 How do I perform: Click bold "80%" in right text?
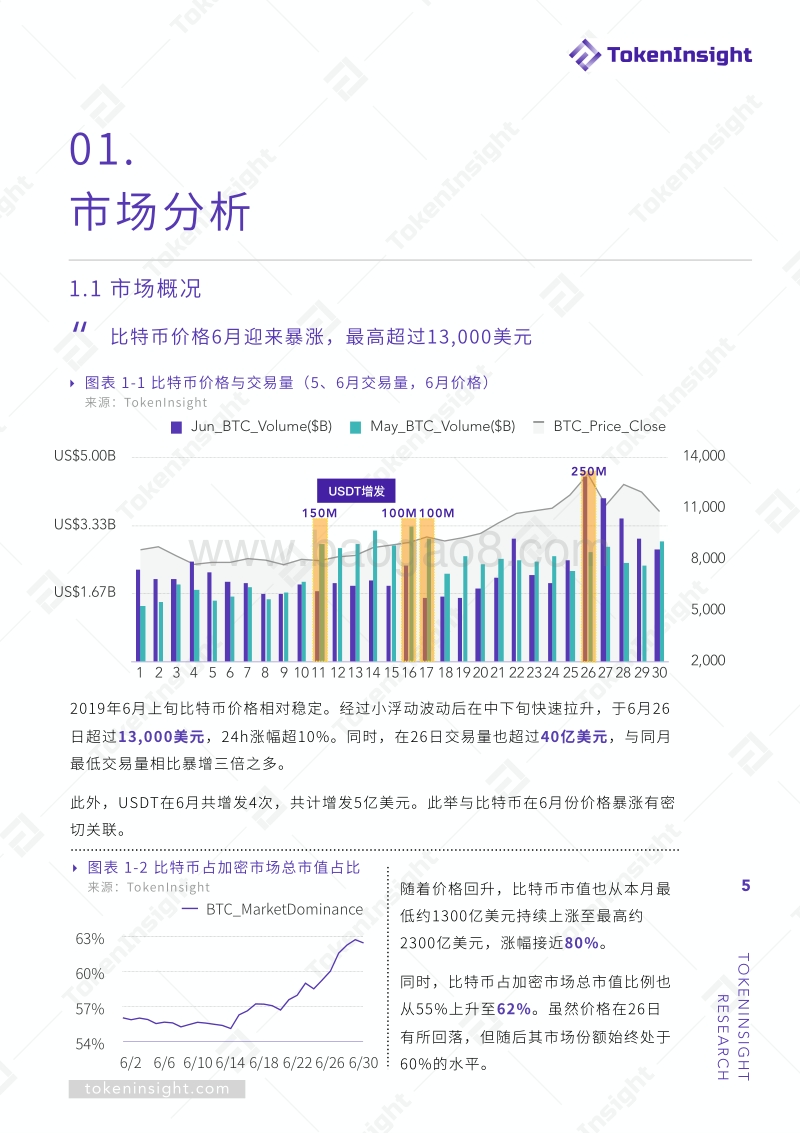point(581,943)
